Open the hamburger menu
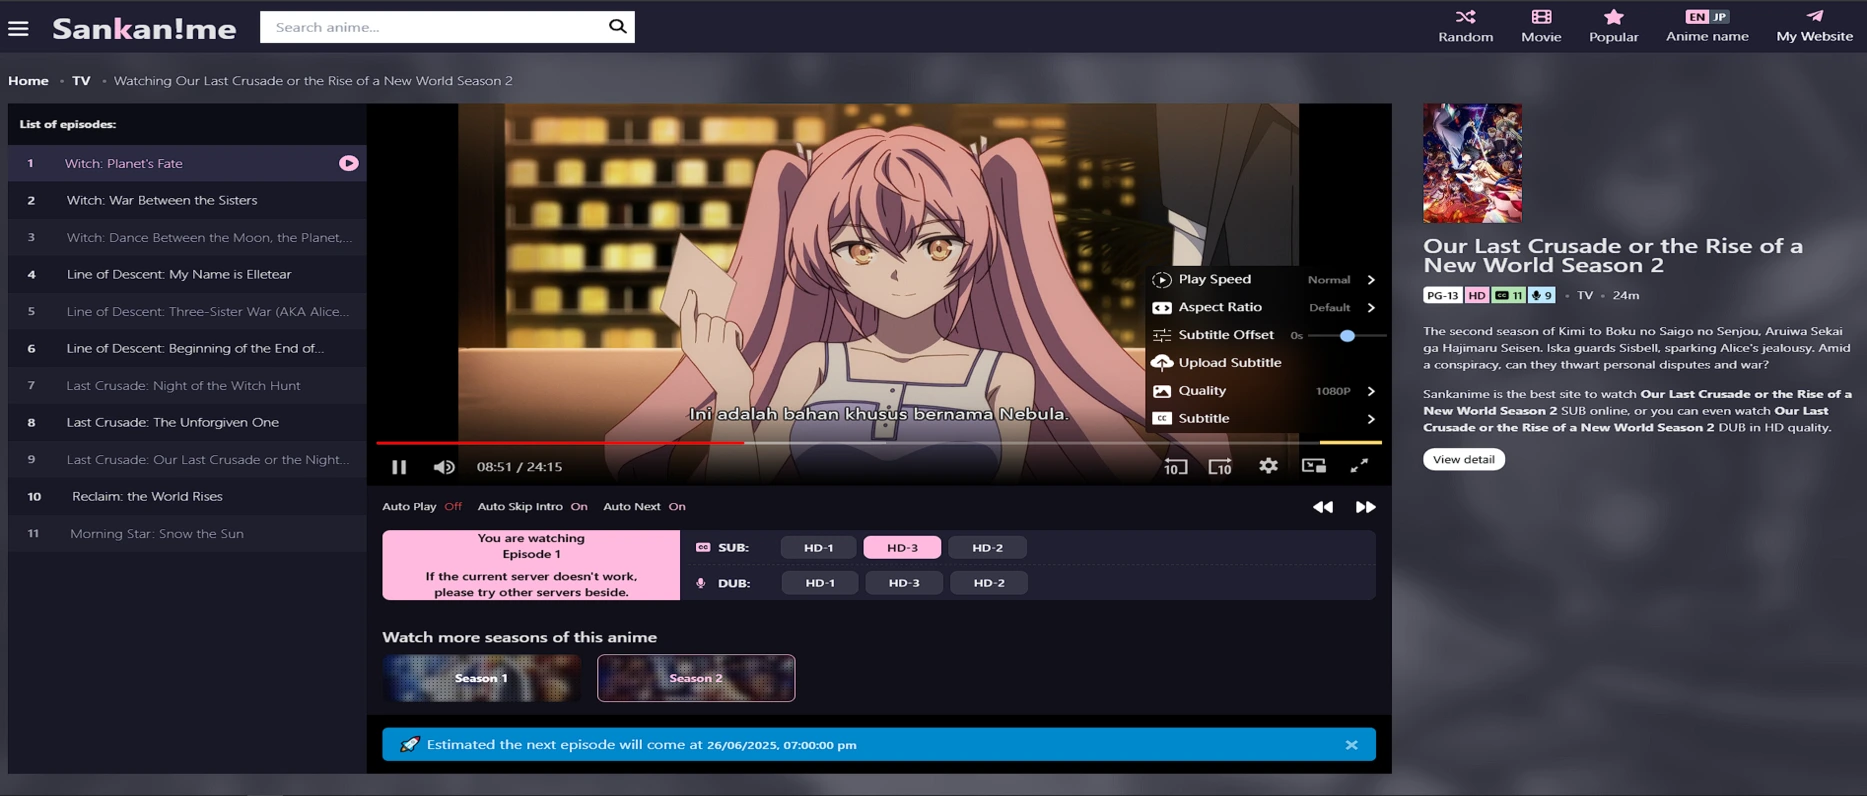This screenshot has height=796, width=1867. tap(18, 28)
